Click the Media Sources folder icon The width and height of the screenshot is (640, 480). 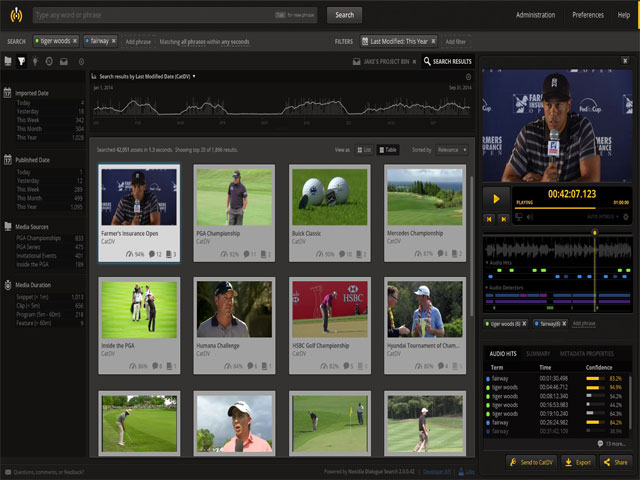(x=7, y=227)
